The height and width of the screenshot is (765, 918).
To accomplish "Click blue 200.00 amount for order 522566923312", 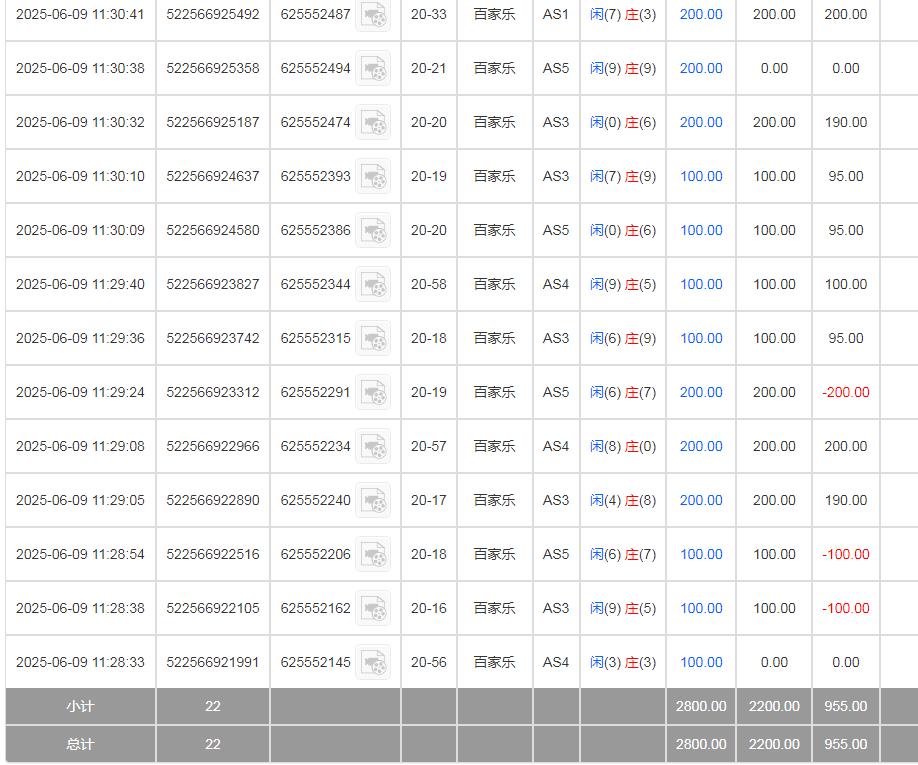I will (701, 393).
